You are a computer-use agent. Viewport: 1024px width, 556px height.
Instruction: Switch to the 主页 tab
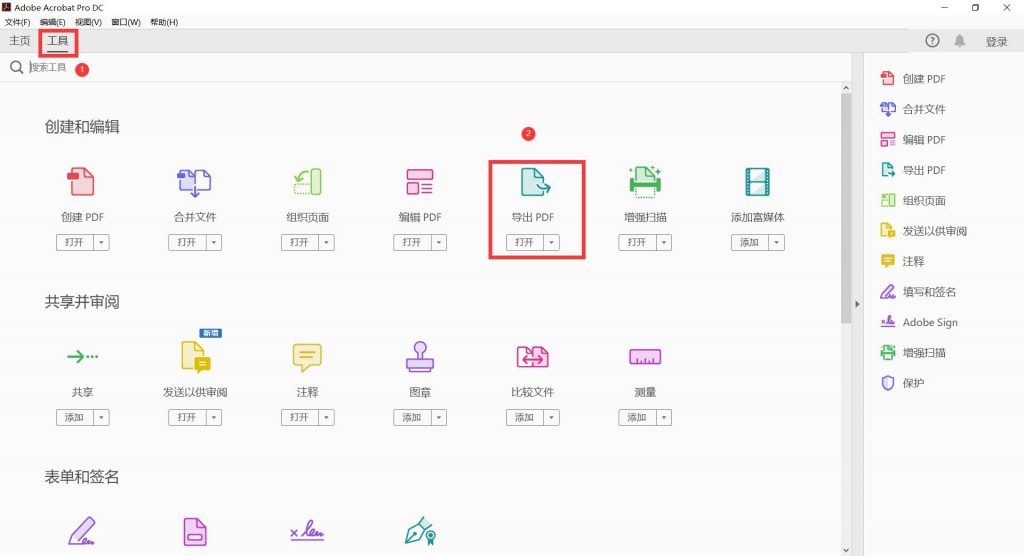20,41
